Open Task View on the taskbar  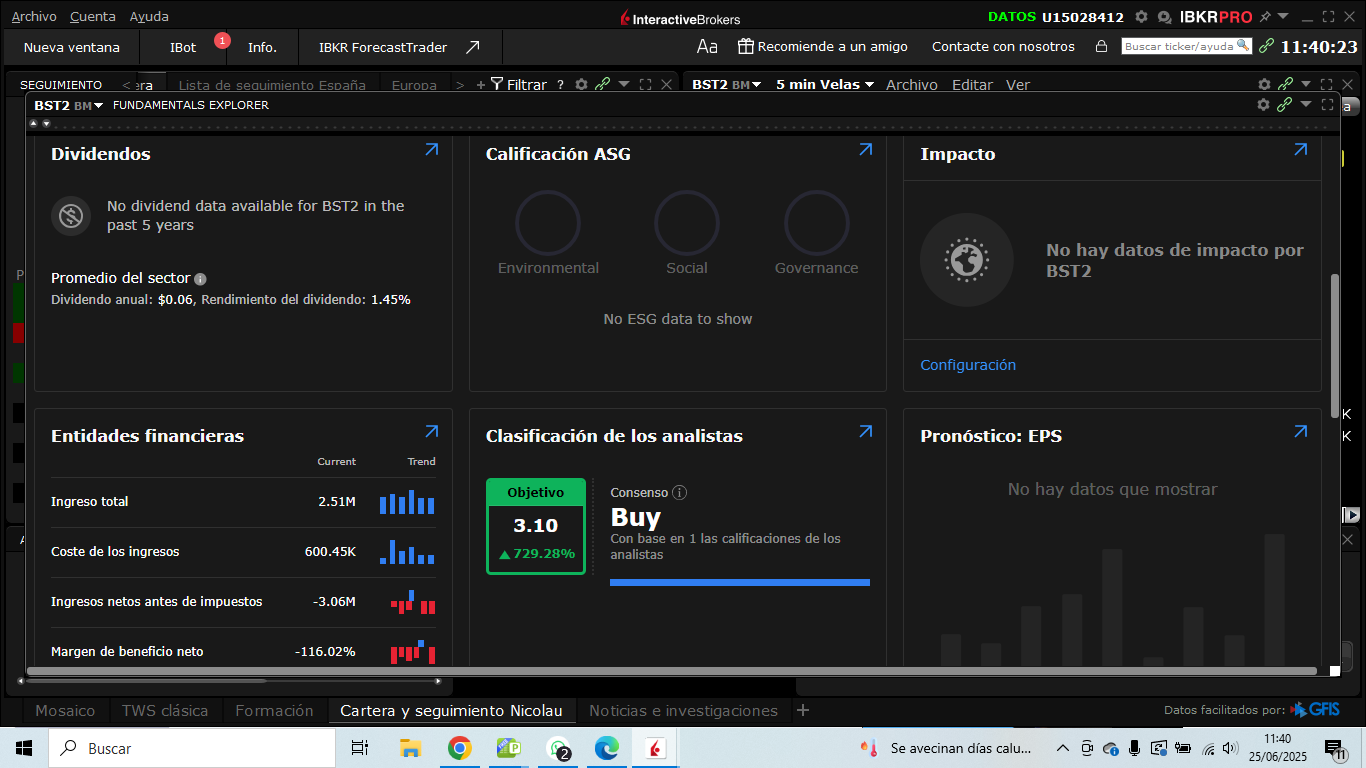360,748
